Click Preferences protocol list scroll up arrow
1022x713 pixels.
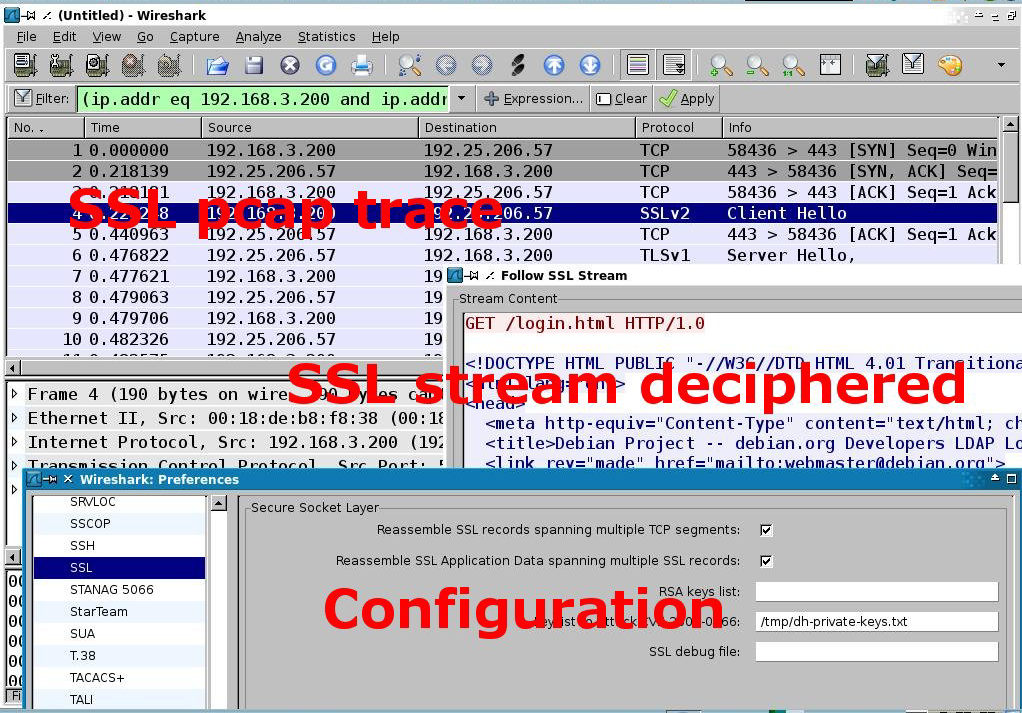tap(219, 502)
